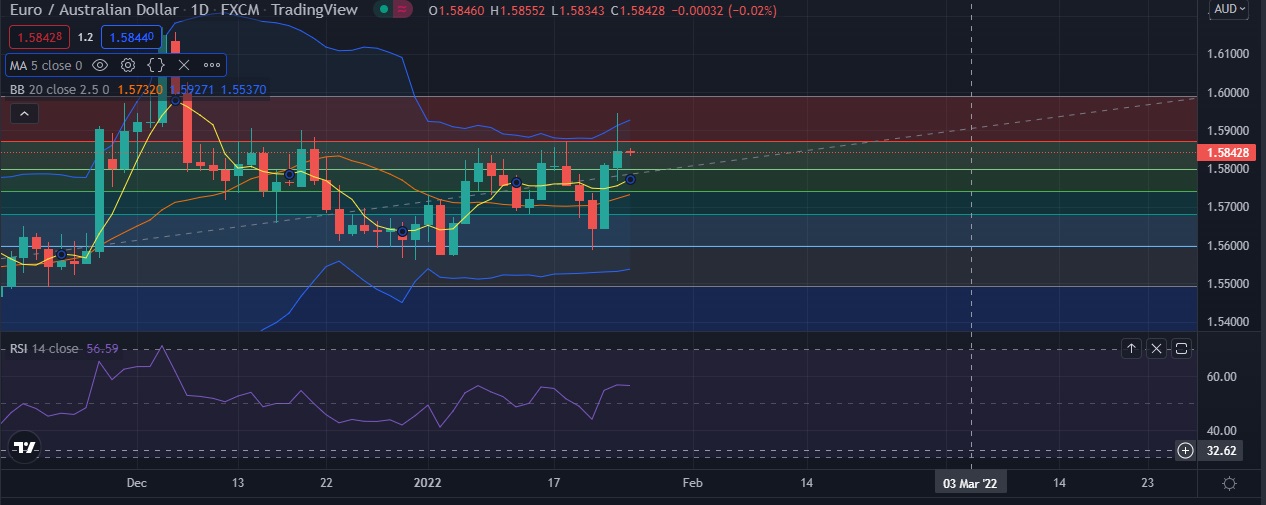Click the 60.00 RSI axis label
This screenshot has width=1266, height=505.
(1222, 377)
